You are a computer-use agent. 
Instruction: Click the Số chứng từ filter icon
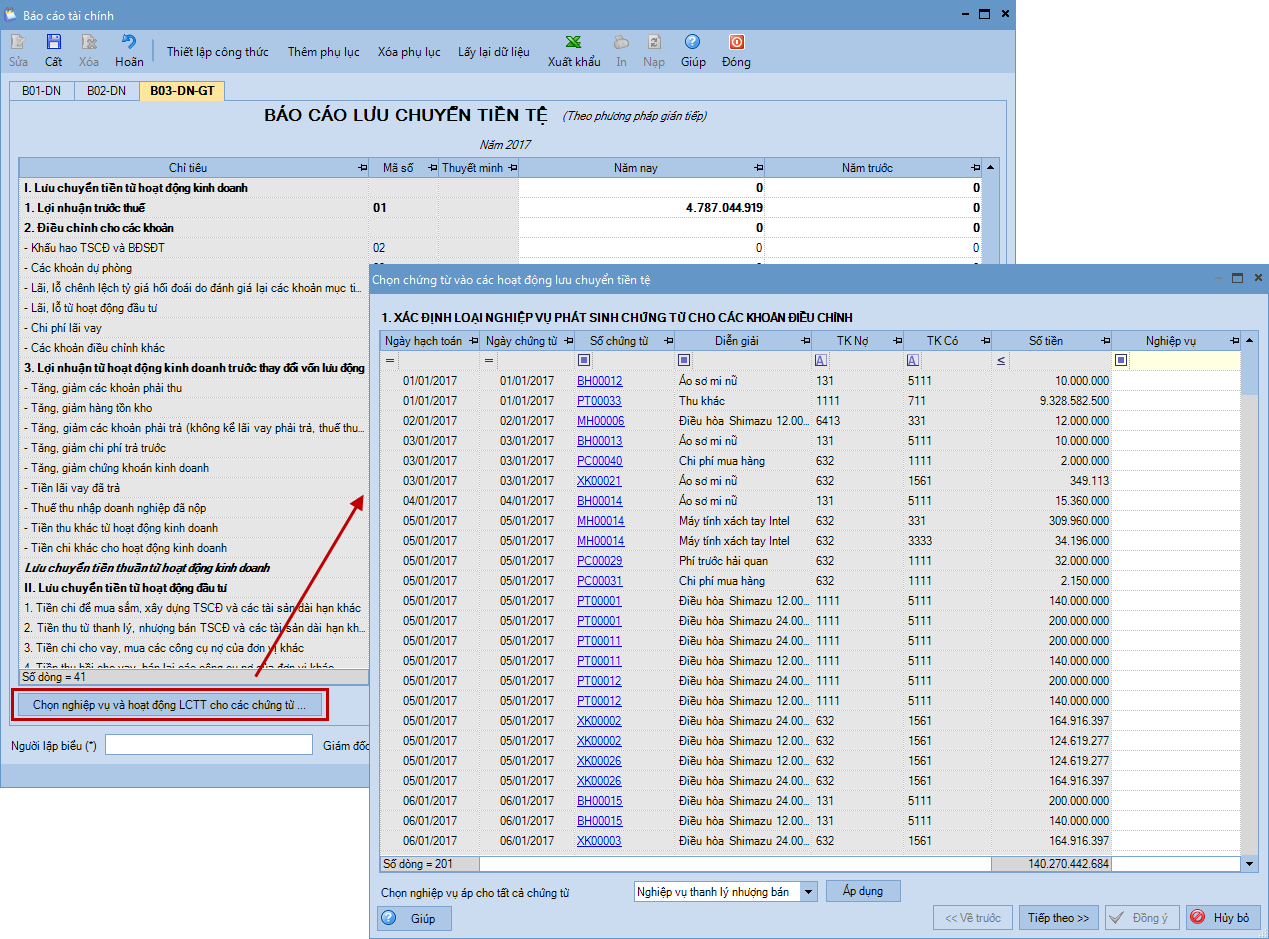tap(584, 360)
